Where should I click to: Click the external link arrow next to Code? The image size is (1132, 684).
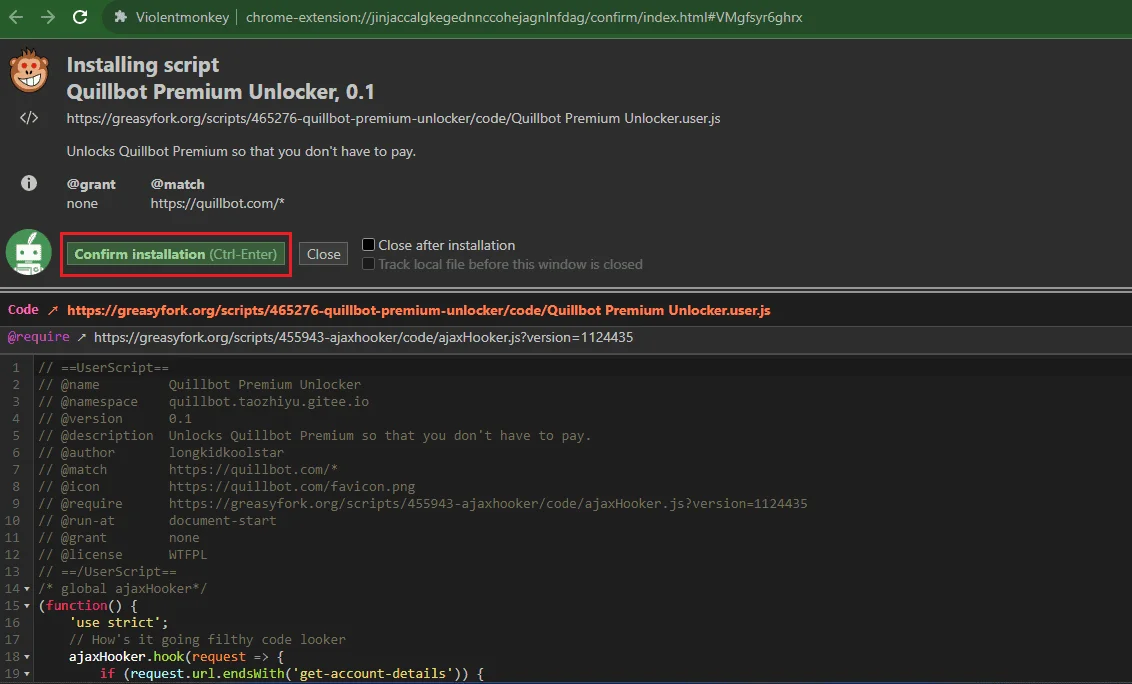(53, 311)
